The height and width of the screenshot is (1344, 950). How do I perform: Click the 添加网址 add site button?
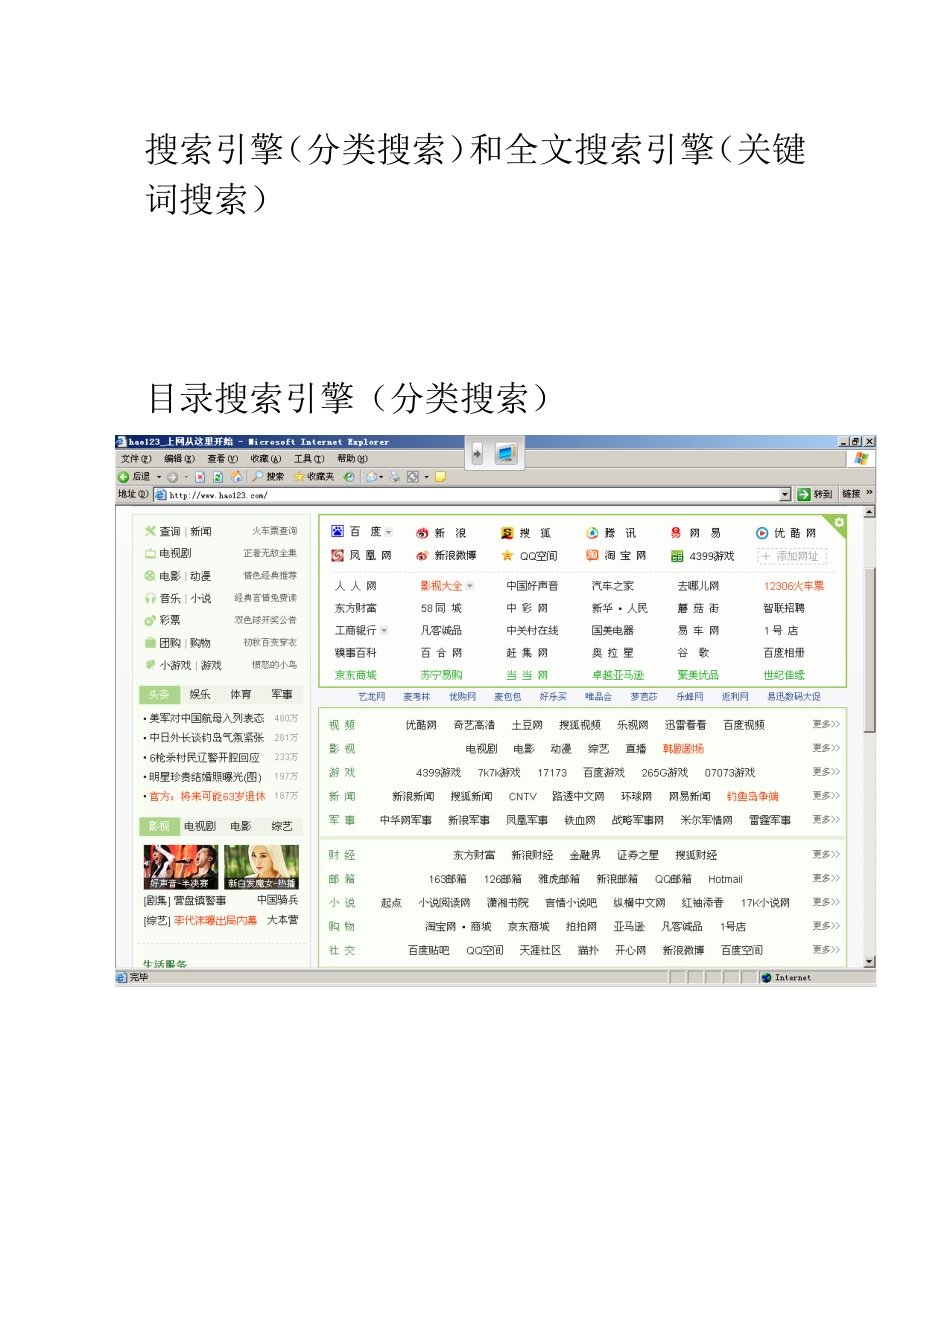792,556
